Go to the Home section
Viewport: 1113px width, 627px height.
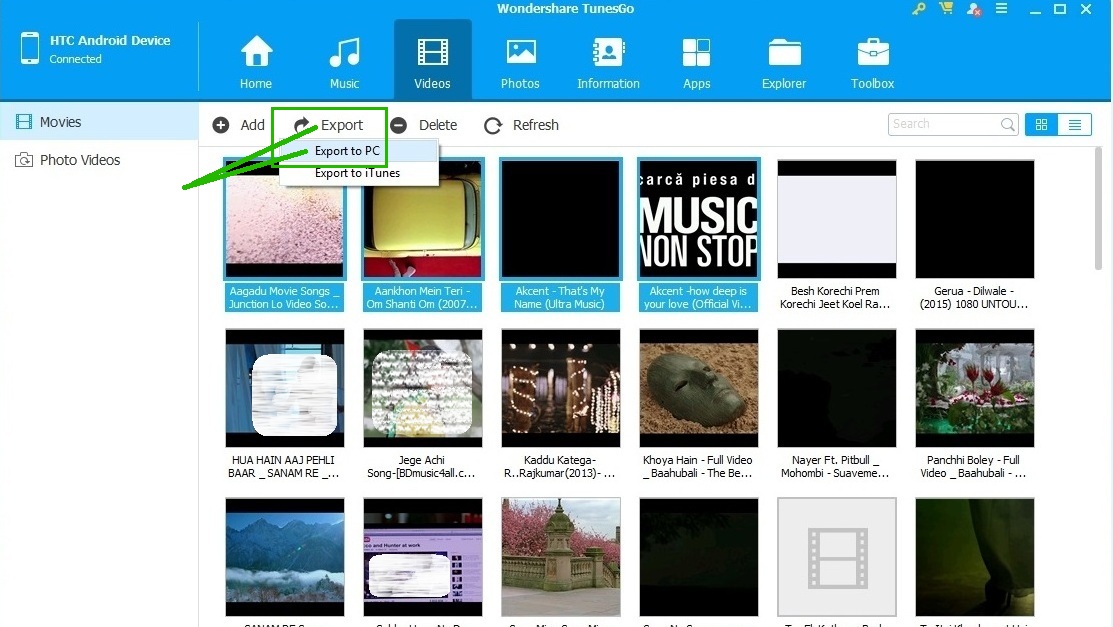pos(256,62)
